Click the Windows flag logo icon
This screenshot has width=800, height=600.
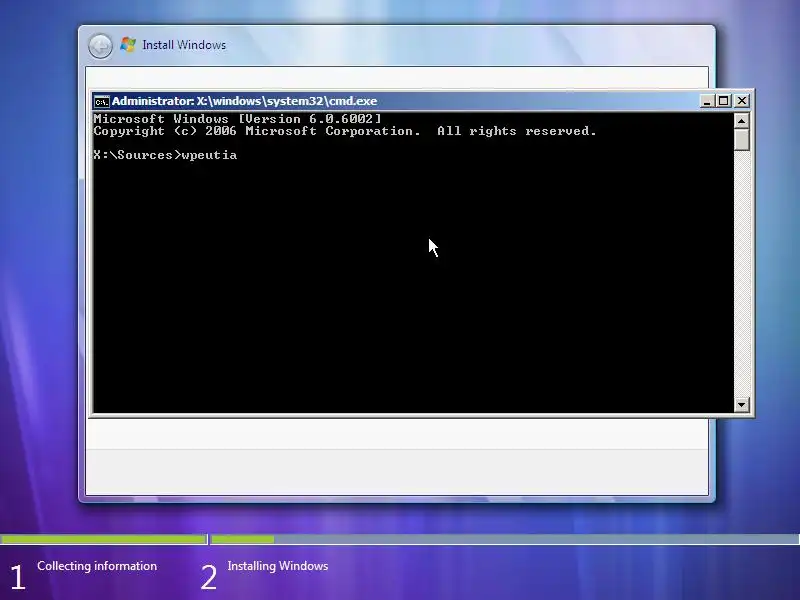(128, 44)
